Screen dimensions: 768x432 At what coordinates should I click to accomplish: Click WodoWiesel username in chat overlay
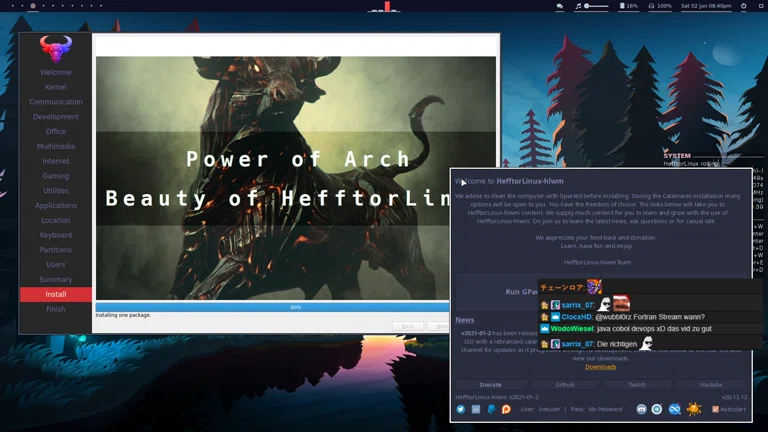point(572,329)
